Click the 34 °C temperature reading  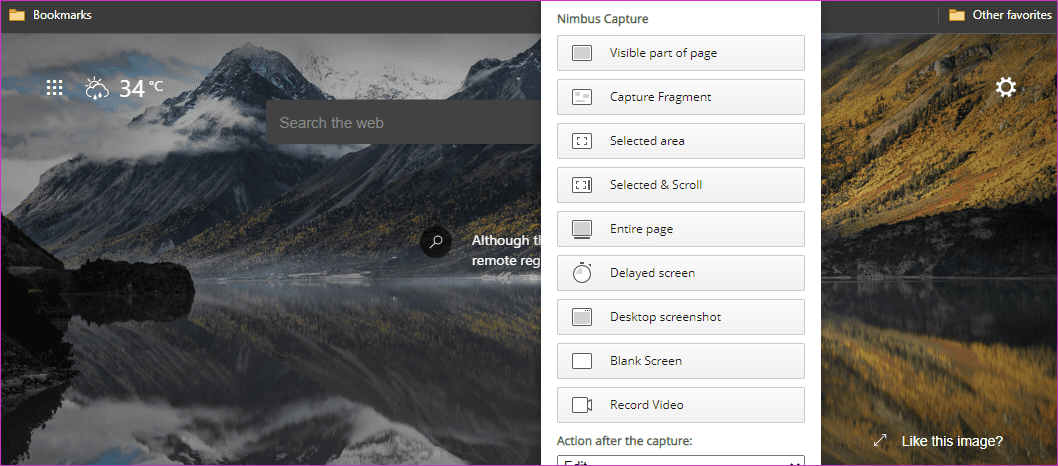141,88
